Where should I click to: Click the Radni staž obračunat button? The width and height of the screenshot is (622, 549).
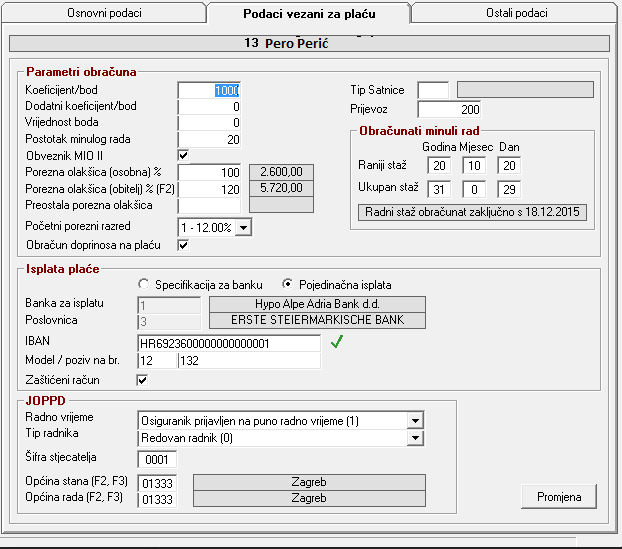472,212
